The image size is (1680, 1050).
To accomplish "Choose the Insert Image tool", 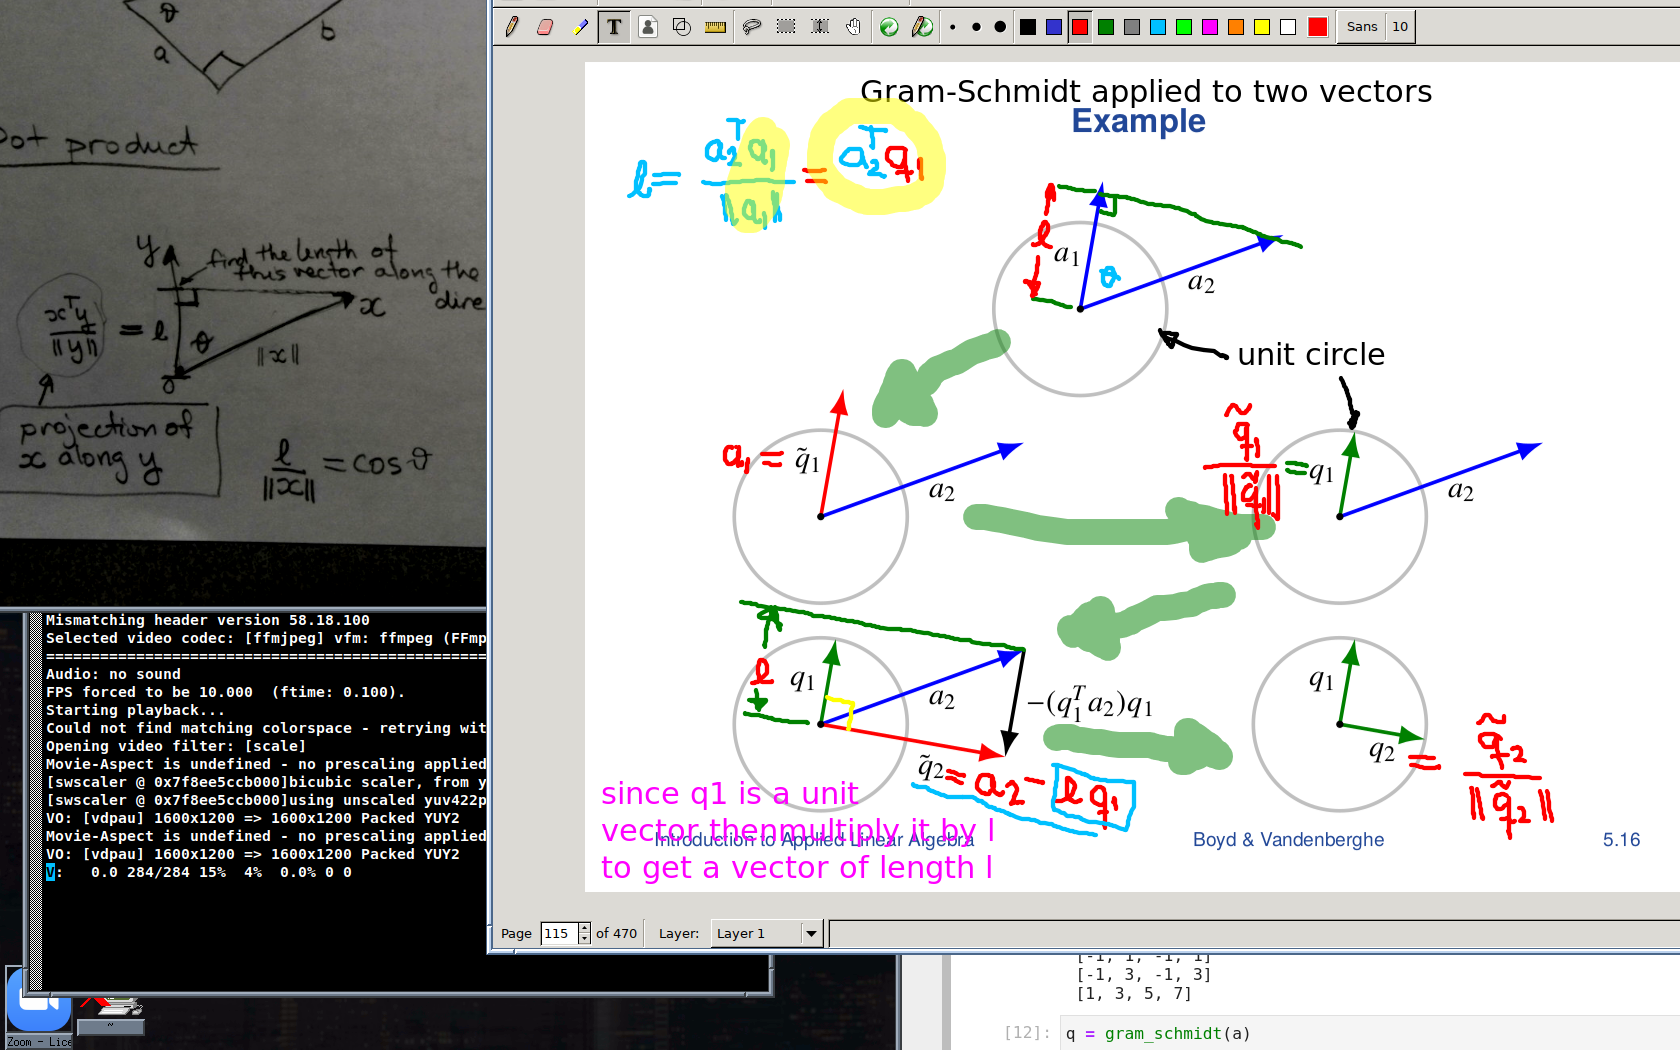I will click(x=648, y=27).
